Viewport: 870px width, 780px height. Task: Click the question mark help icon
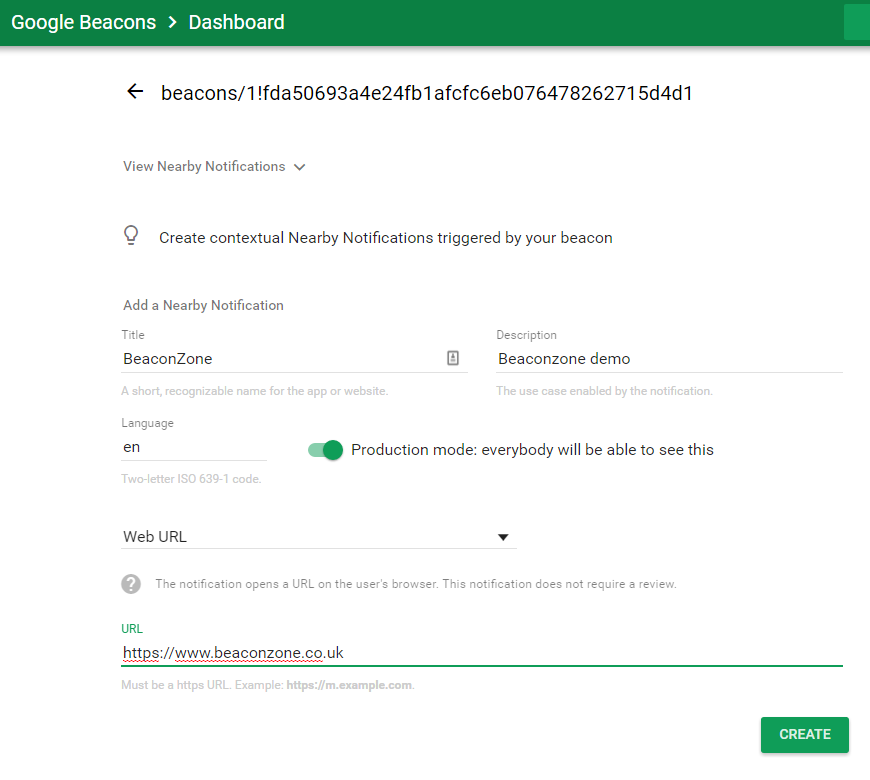click(x=131, y=584)
